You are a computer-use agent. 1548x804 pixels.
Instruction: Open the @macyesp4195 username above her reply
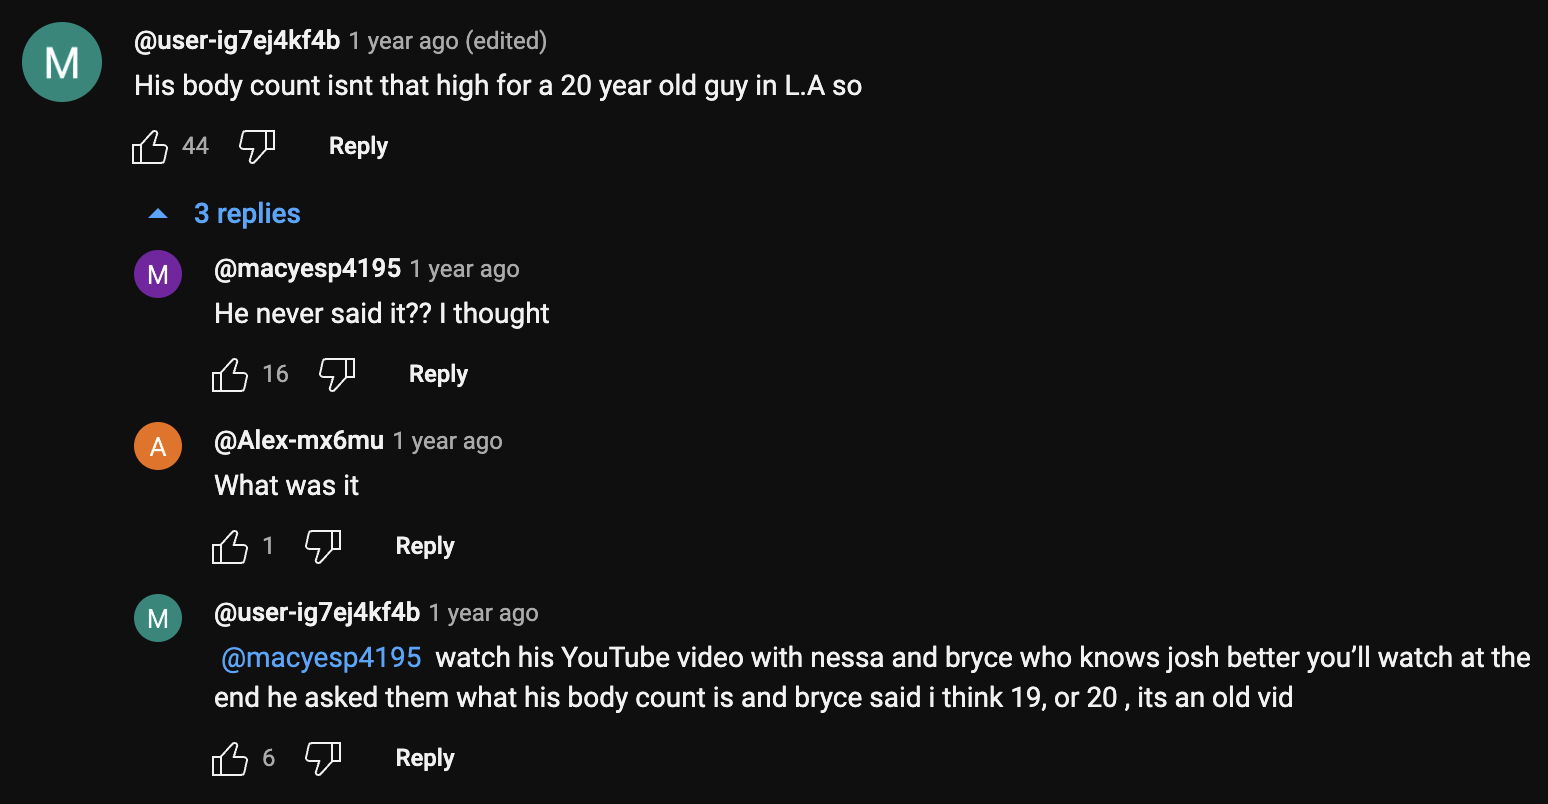pos(307,269)
